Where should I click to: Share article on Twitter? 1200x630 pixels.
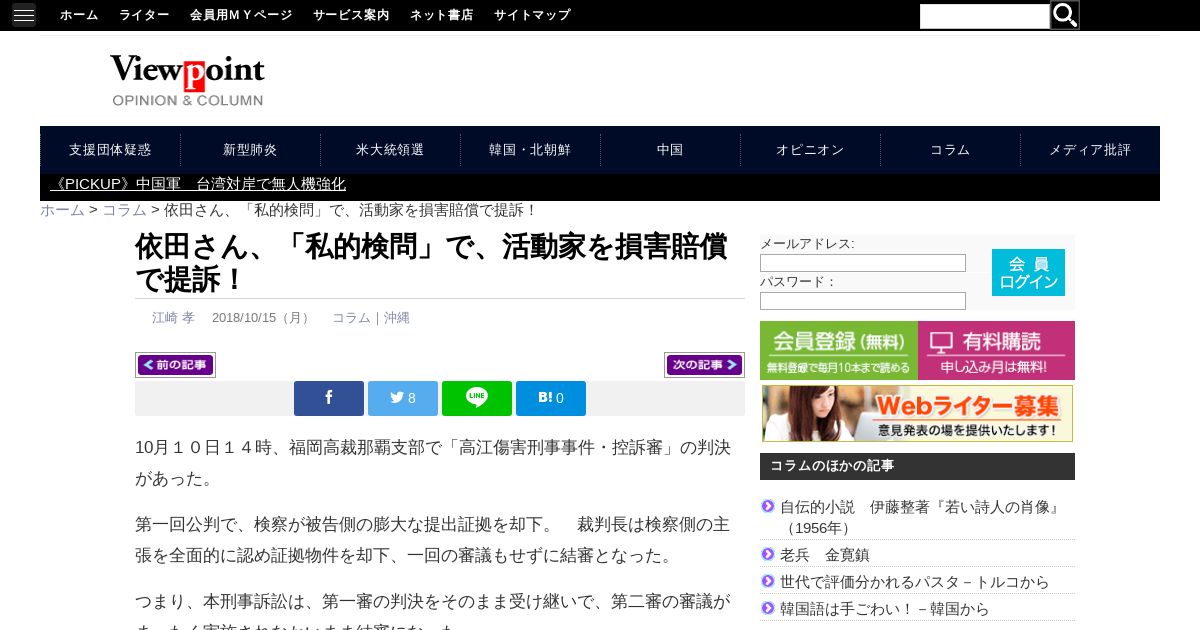[x=403, y=398]
